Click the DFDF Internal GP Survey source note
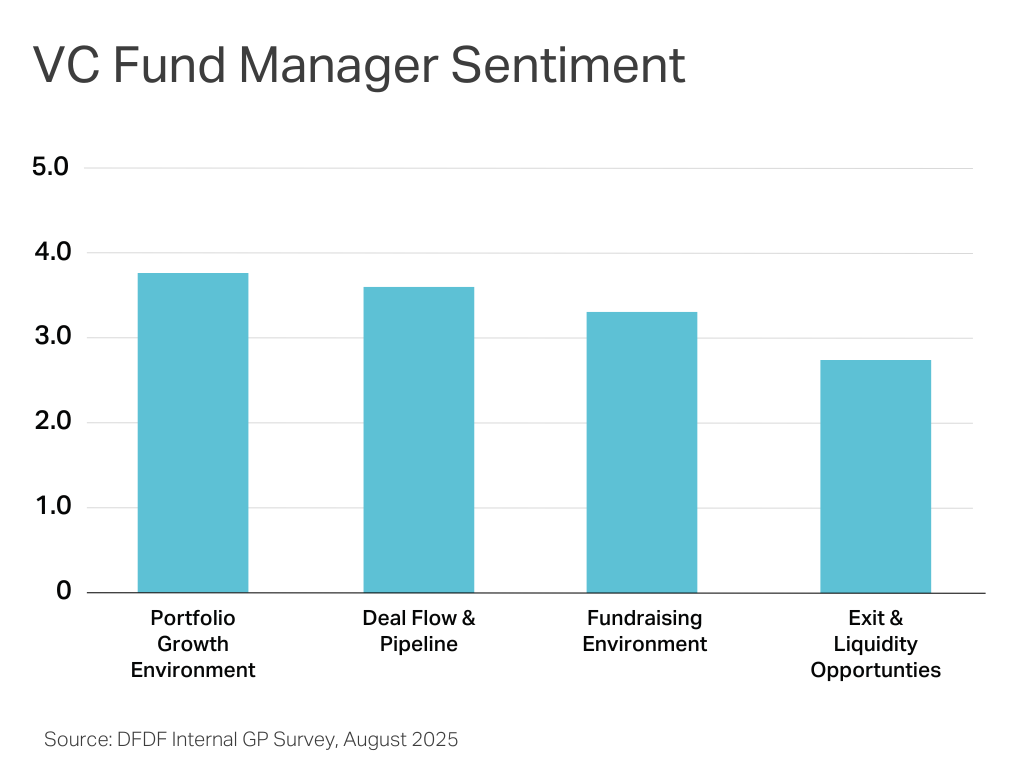Image resolution: width=1024 pixels, height=768 pixels. coord(251,740)
